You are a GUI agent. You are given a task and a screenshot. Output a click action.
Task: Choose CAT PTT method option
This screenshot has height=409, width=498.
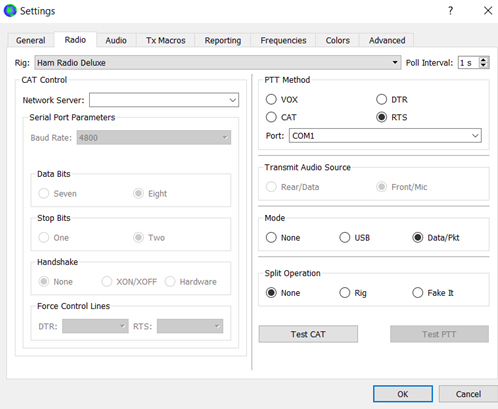271,117
